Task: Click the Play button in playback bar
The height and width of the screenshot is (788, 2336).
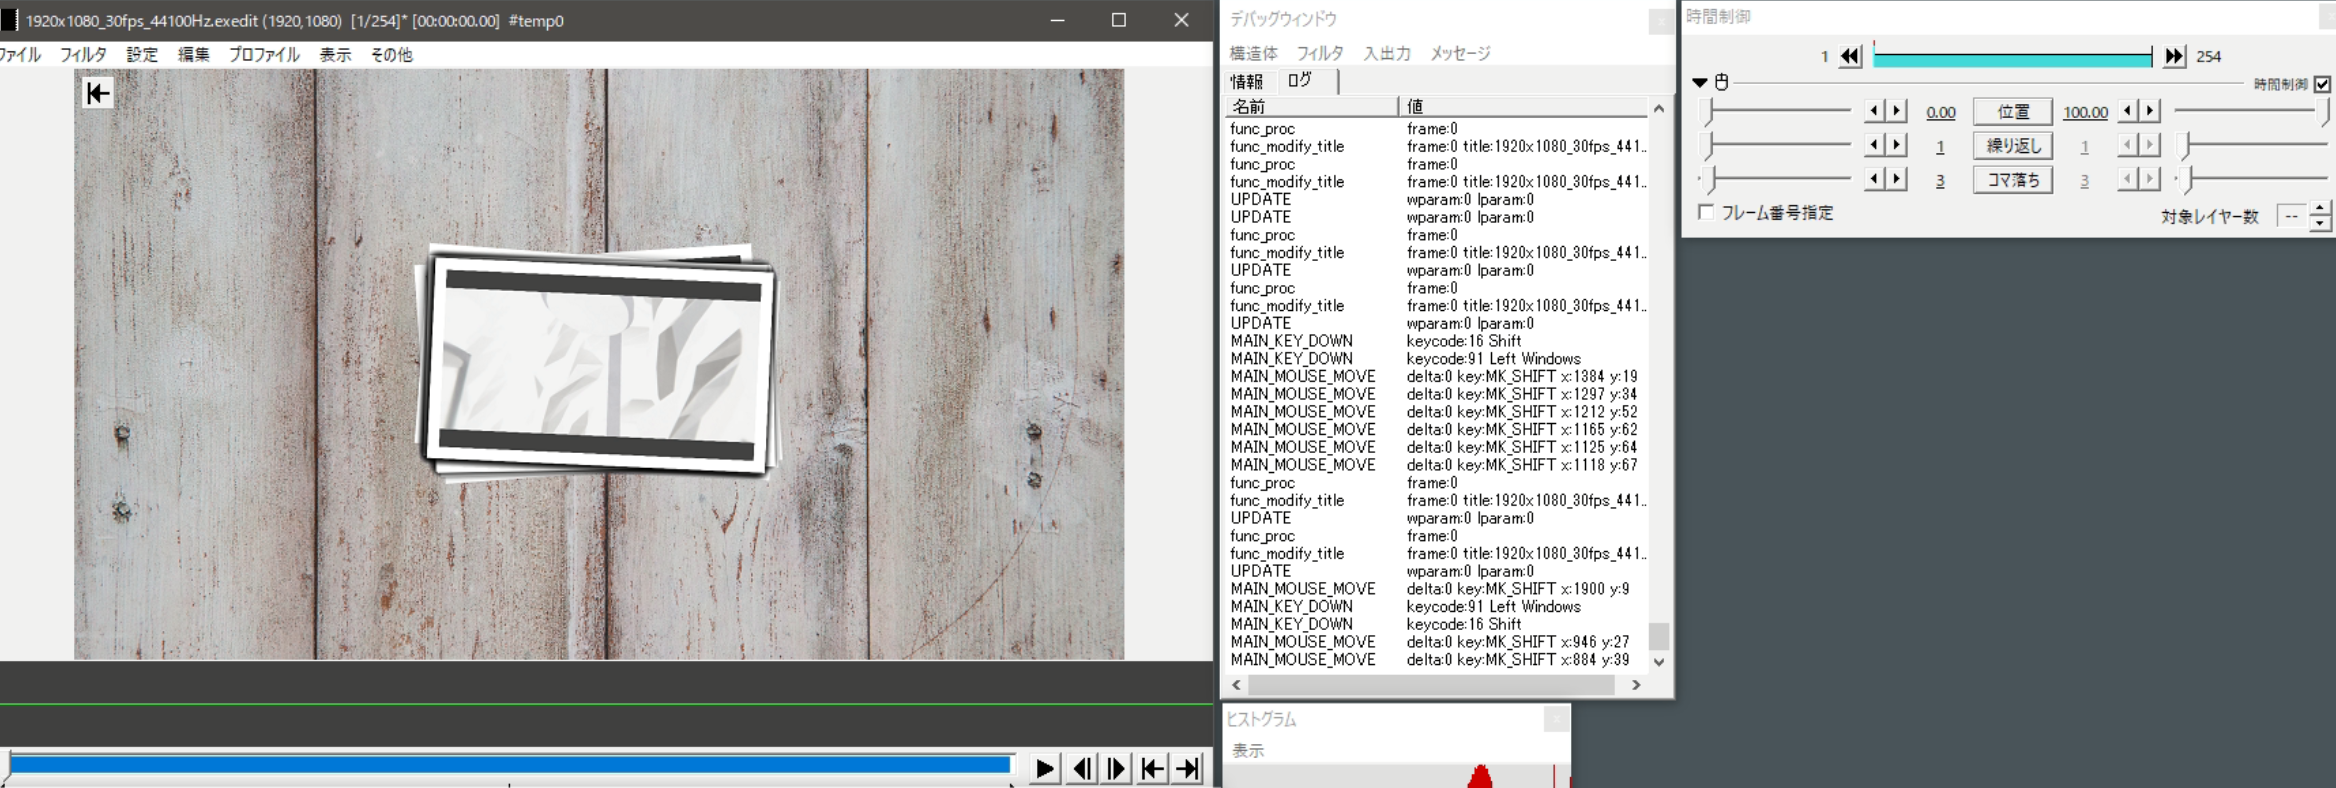Action: point(1044,768)
